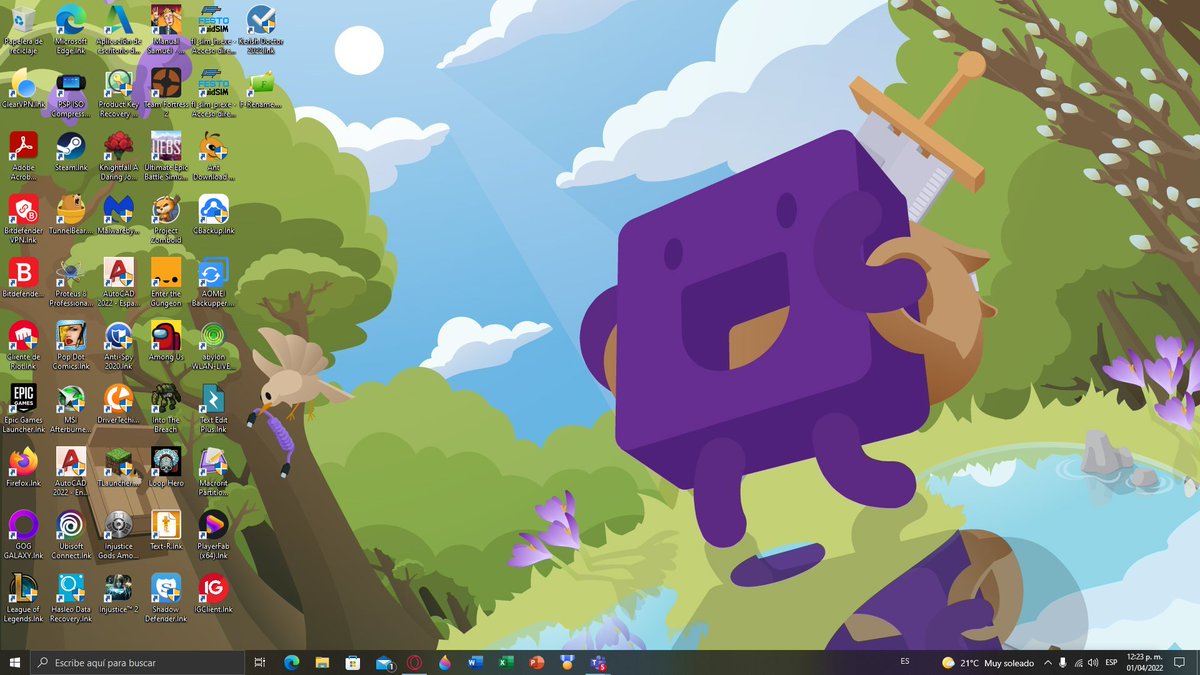Viewport: 1200px width, 675px height.
Task: Select the Ubisoft Connect desktop shortcut
Action: coord(70,535)
